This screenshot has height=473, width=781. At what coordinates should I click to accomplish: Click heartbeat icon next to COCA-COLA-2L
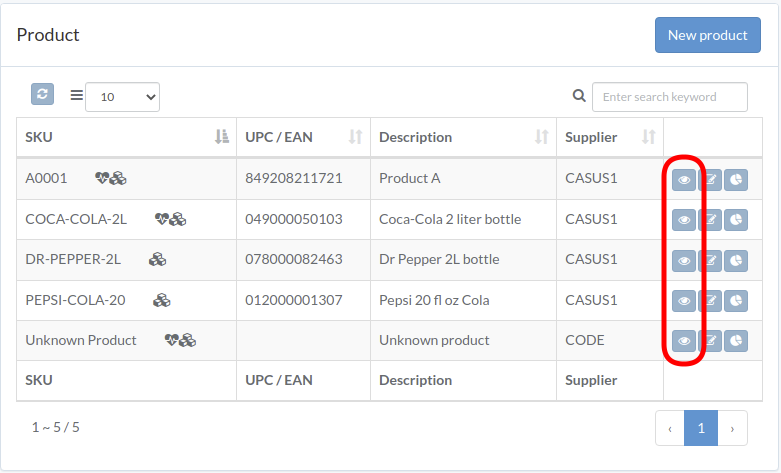pos(162,219)
